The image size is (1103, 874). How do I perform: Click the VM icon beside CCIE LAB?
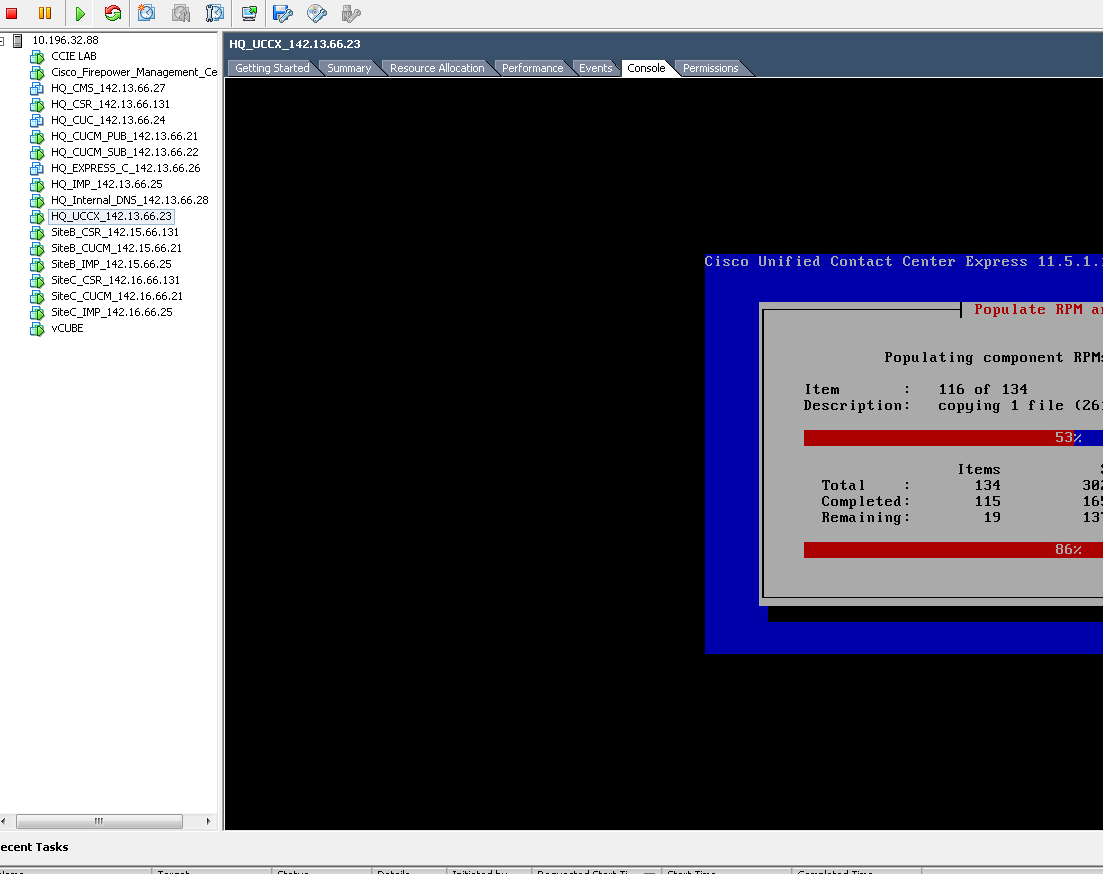pos(37,56)
